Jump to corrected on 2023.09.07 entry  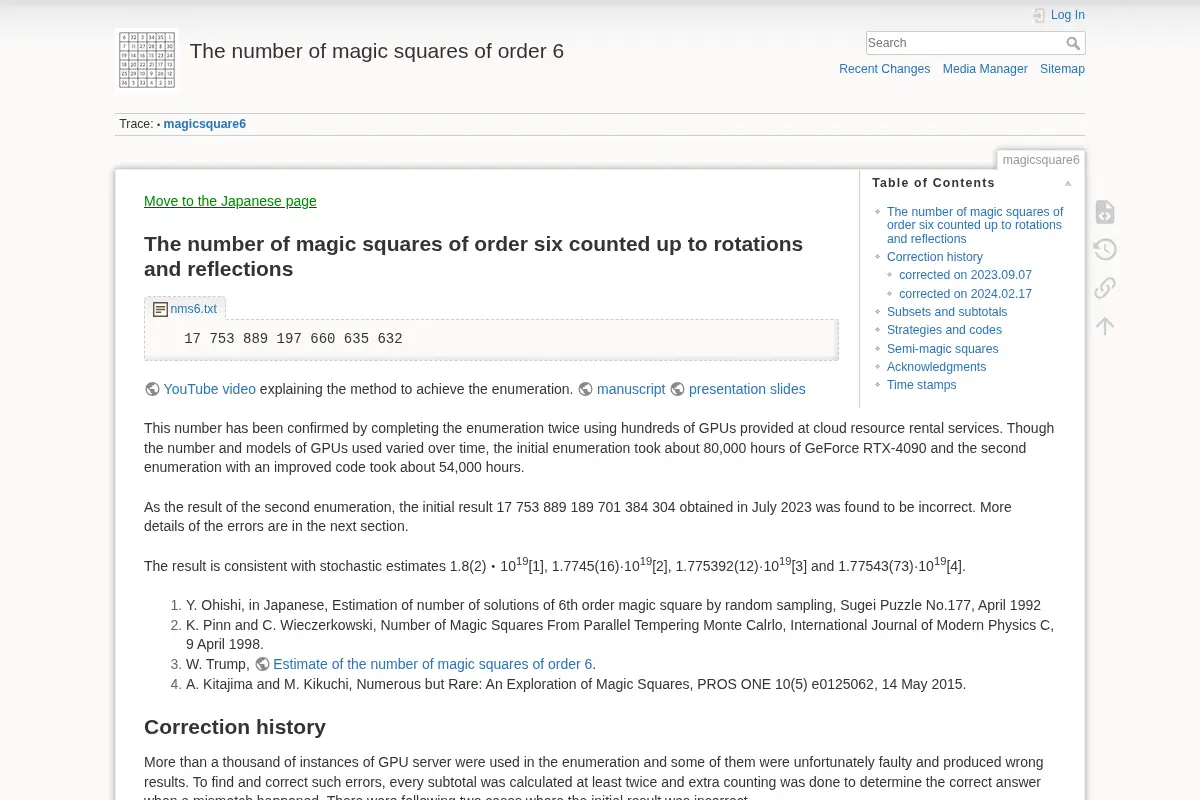(965, 275)
